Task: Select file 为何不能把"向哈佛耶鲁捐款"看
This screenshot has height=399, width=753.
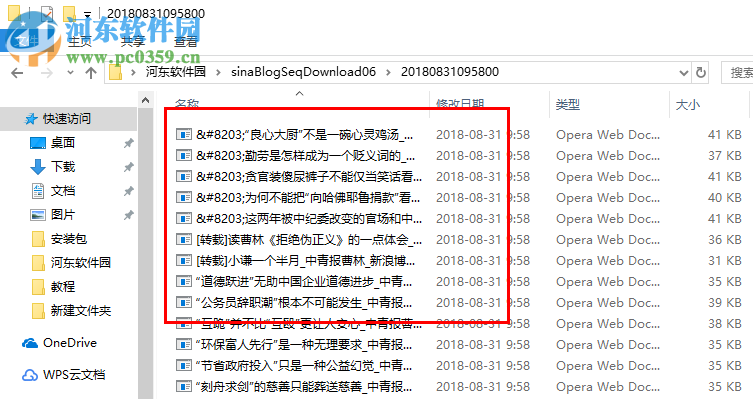Action: [x=308, y=197]
